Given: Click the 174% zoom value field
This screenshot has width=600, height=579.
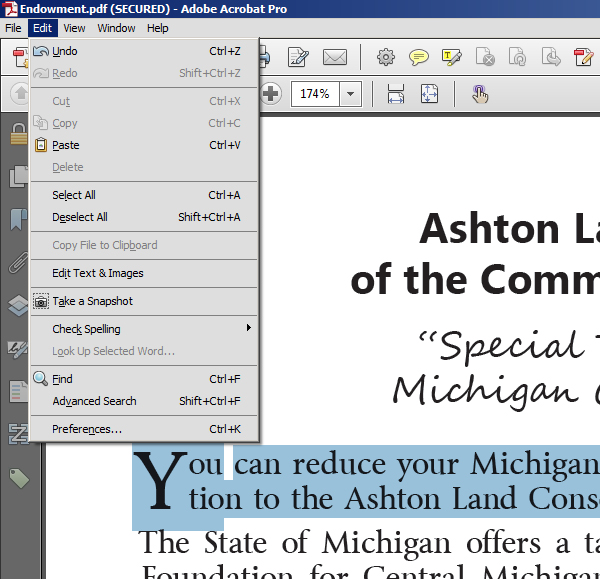Looking at the screenshot, I should coord(314,94).
